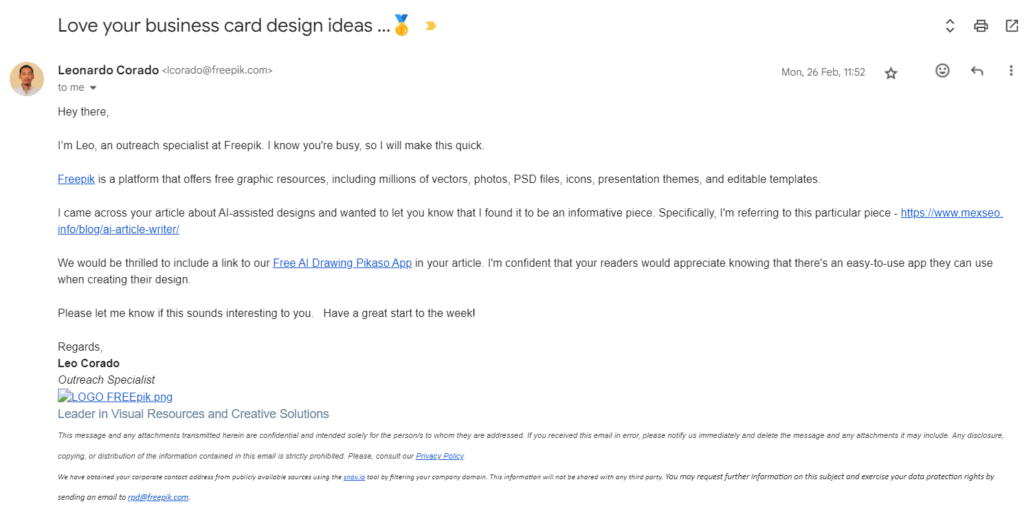1024x515 pixels.
Task: Open the Freepik link
Action: [x=76, y=179]
